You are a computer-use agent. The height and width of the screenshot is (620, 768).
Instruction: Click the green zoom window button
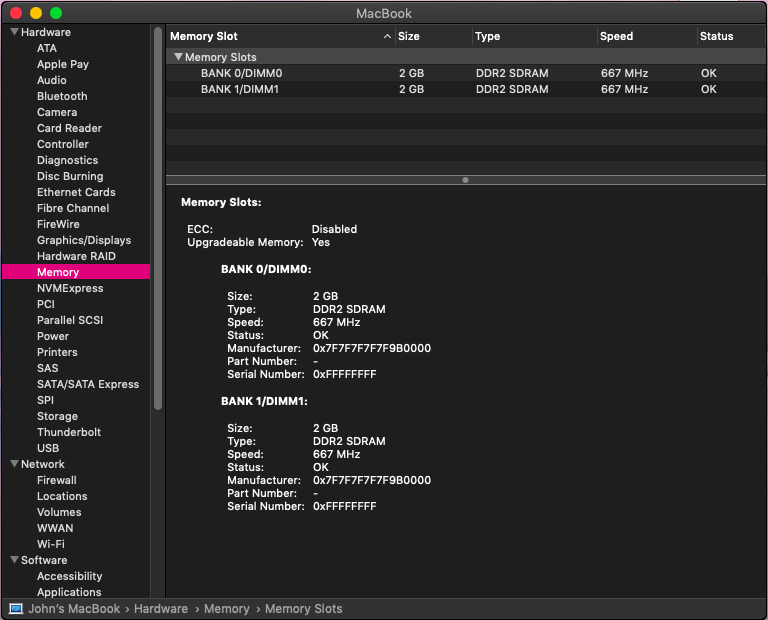tap(56, 13)
